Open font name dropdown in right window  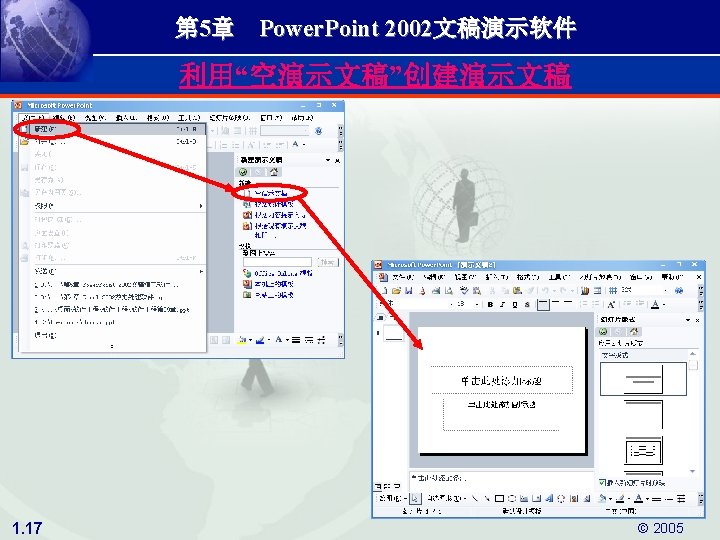click(x=451, y=304)
